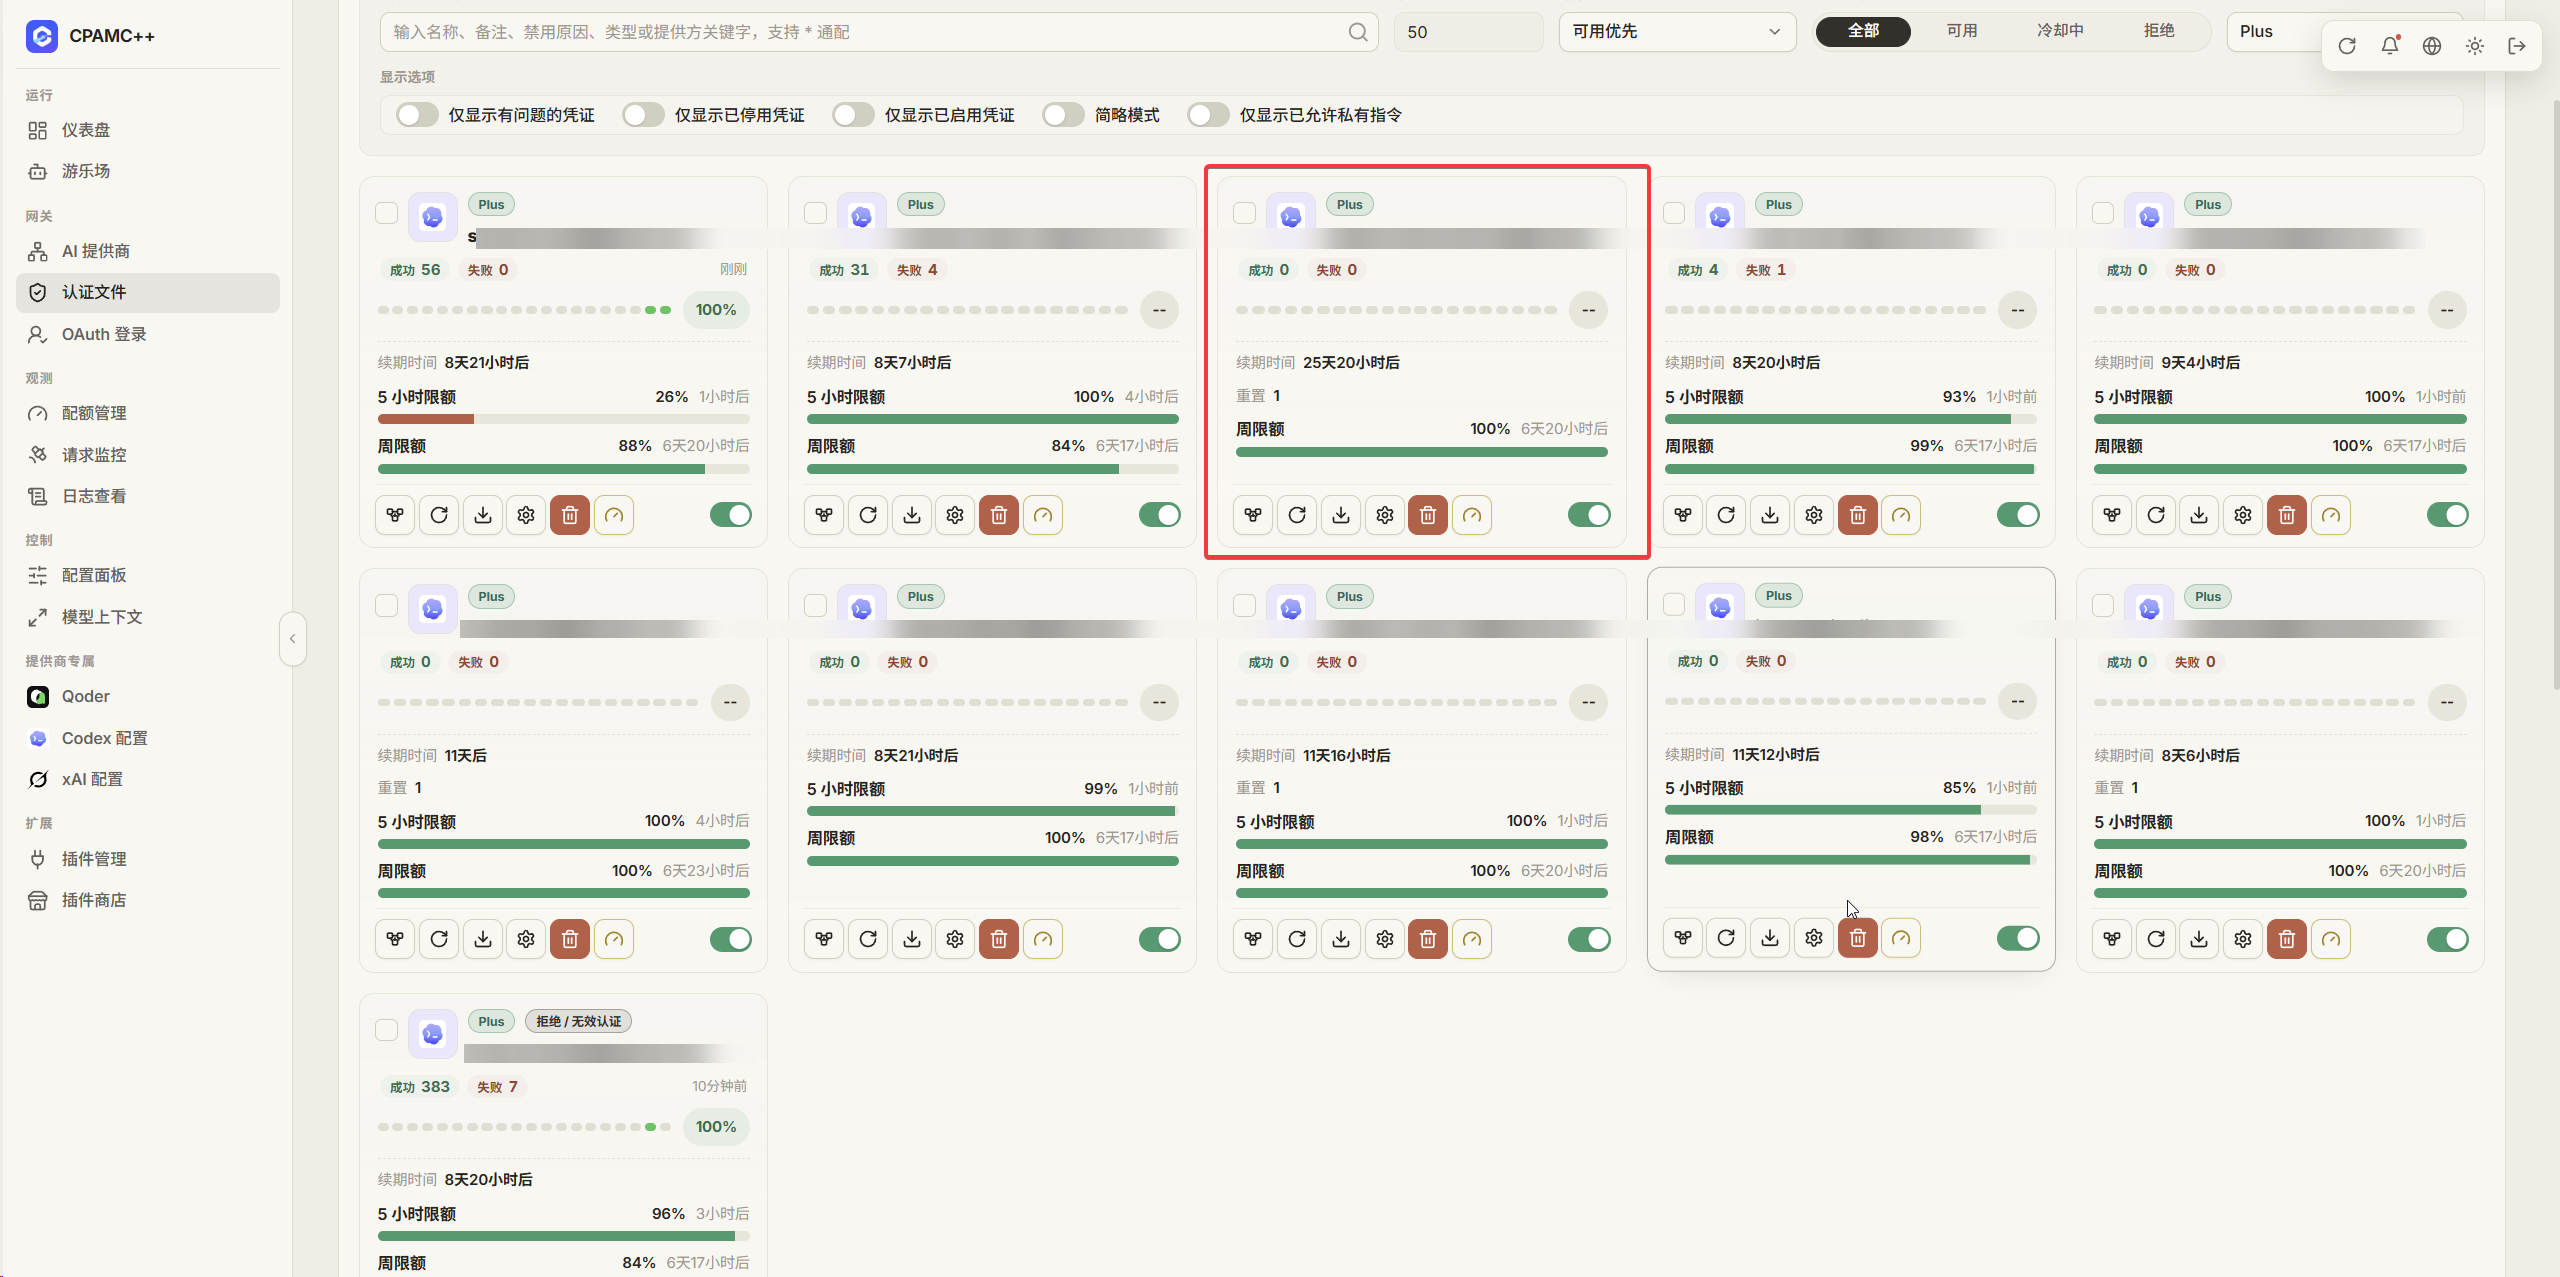Open the language globe menu
Viewport: 2560px width, 1277px height.
pyautogui.click(x=2432, y=46)
